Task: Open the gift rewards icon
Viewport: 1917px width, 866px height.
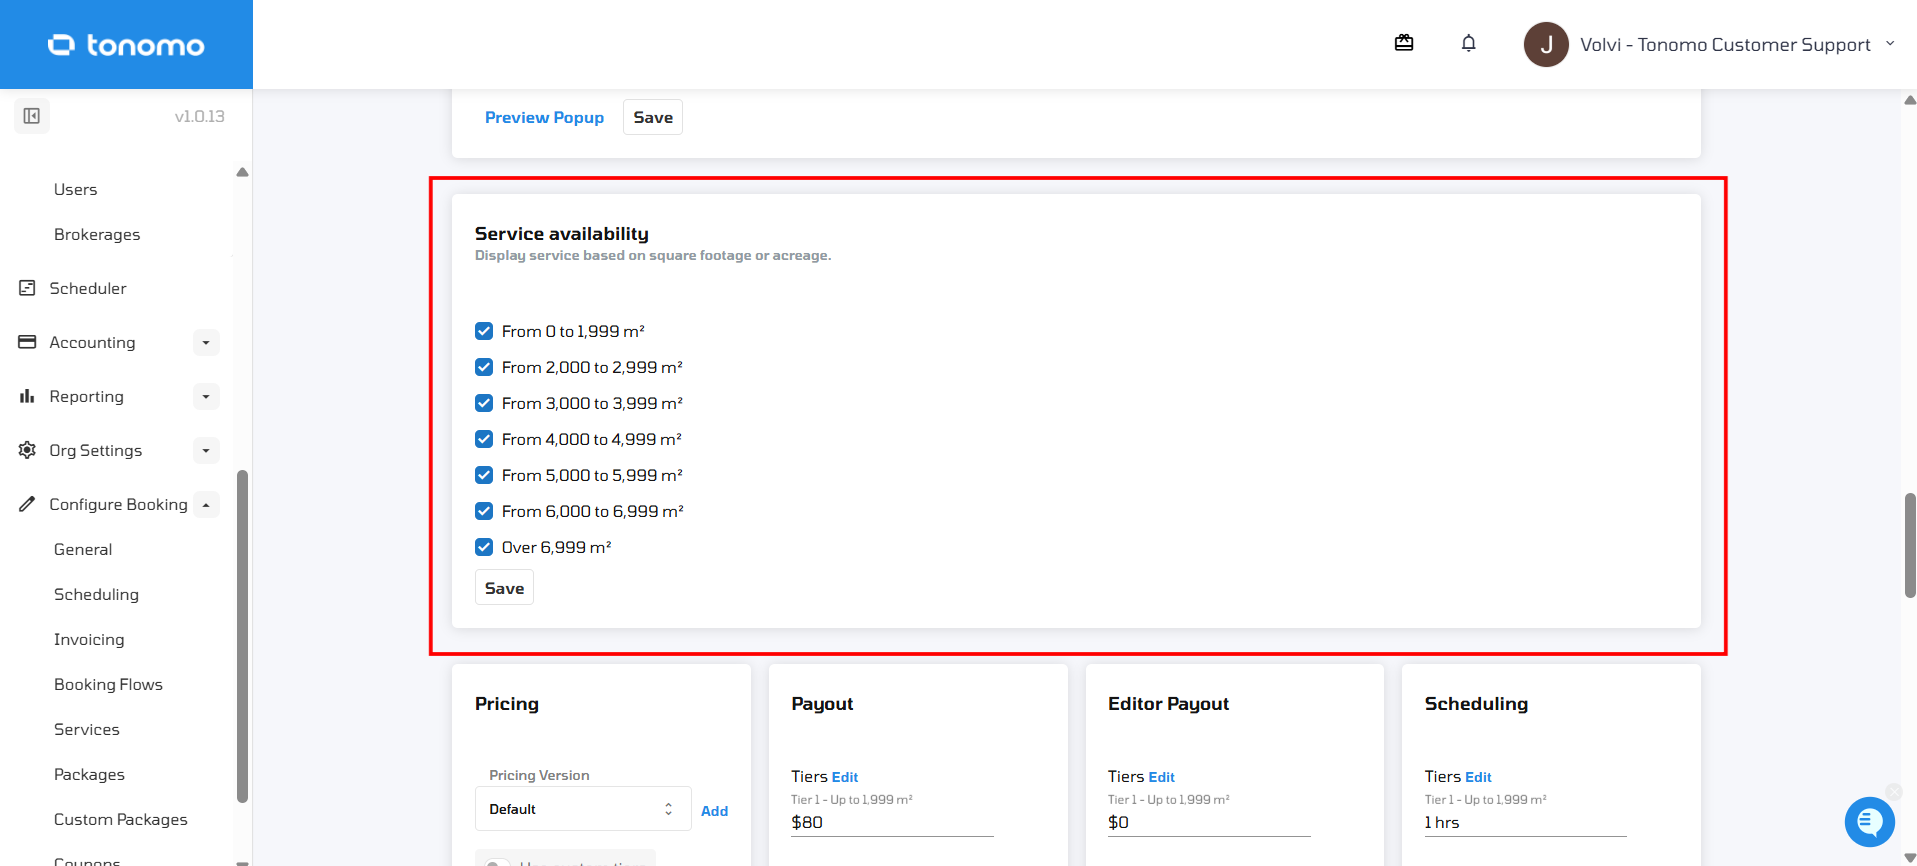Action: coord(1404,43)
